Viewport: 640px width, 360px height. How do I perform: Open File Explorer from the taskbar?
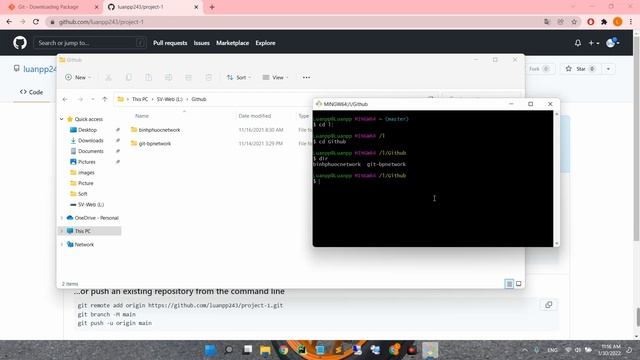[265, 350]
